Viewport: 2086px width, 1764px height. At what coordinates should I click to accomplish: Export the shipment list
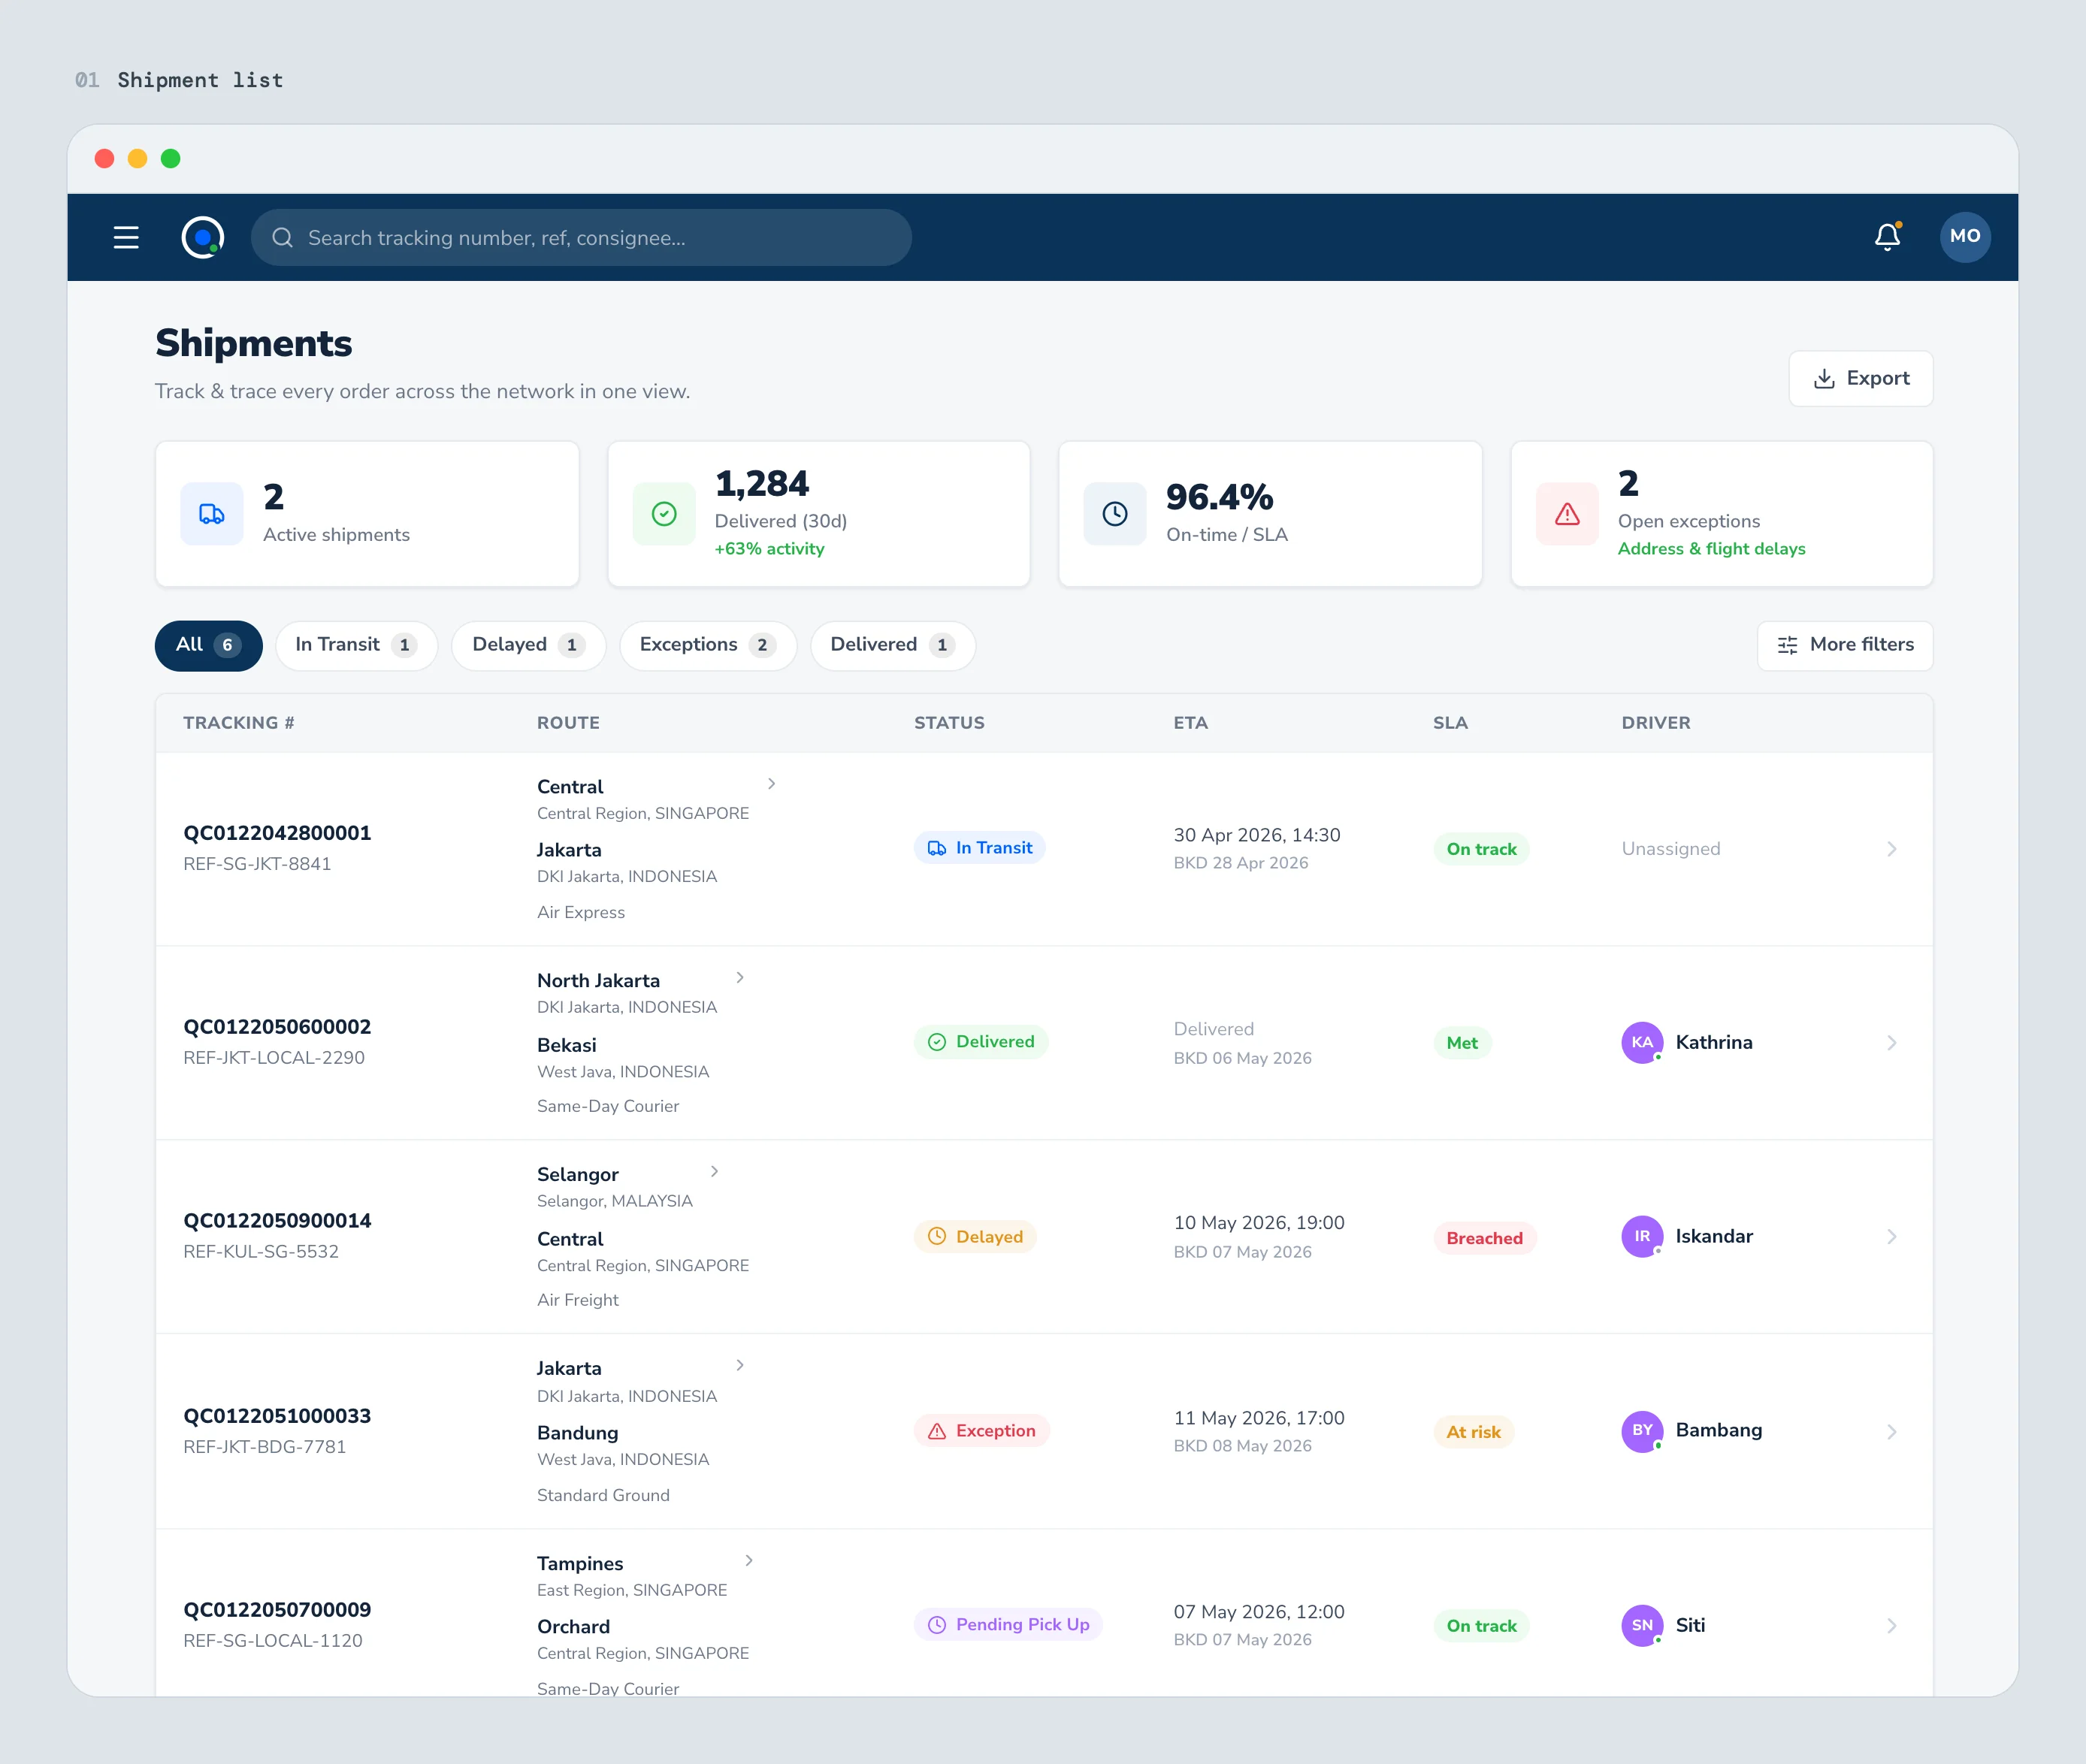pyautogui.click(x=1860, y=378)
